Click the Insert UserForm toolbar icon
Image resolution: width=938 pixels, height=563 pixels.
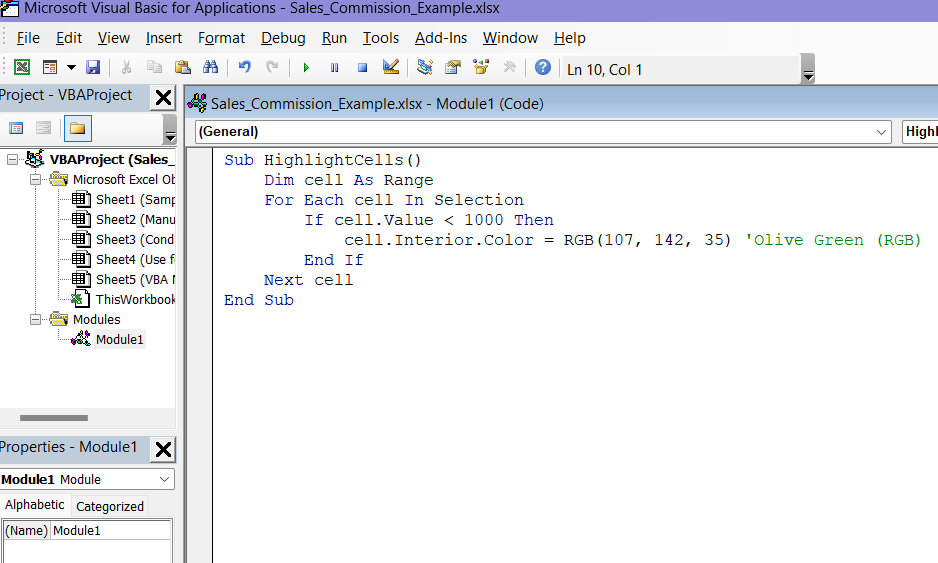click(50, 67)
